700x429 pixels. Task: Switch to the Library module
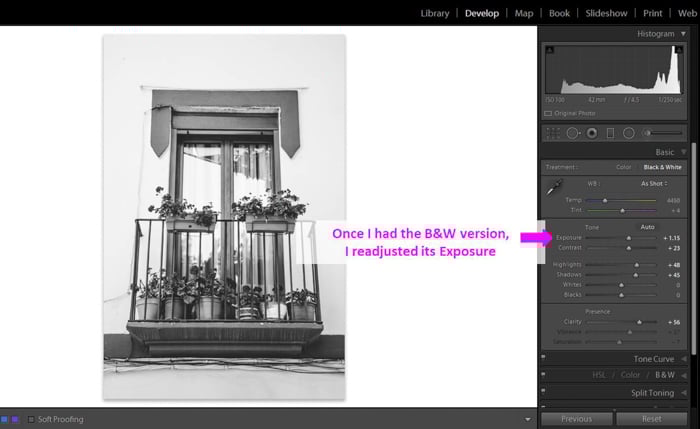pyautogui.click(x=435, y=13)
